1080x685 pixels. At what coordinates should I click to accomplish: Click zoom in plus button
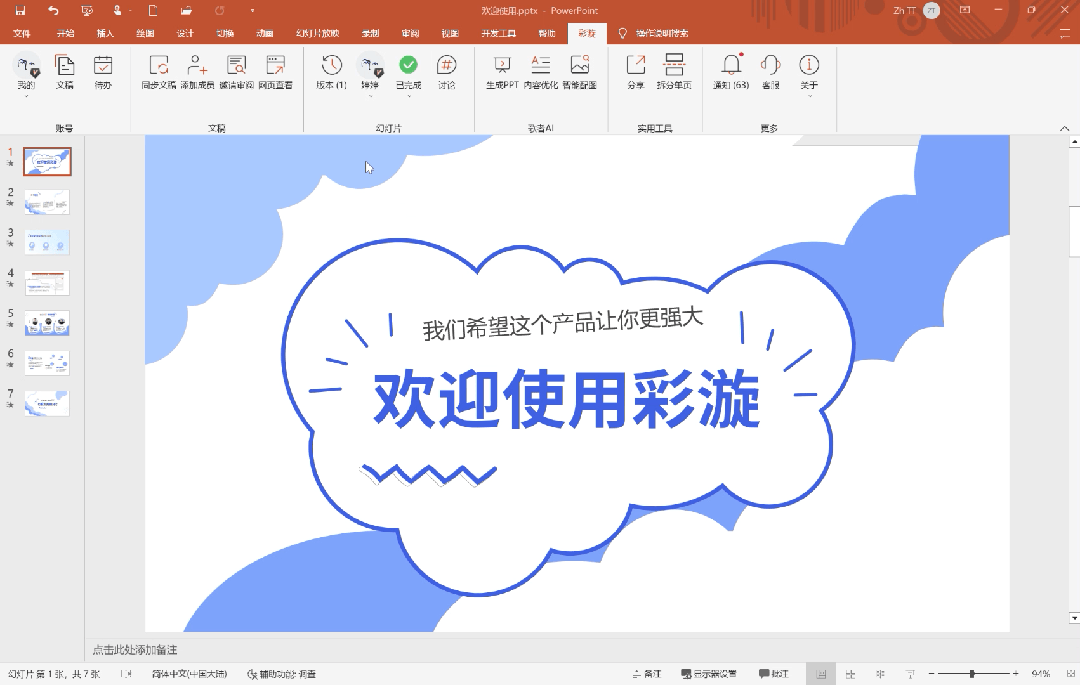1015,673
